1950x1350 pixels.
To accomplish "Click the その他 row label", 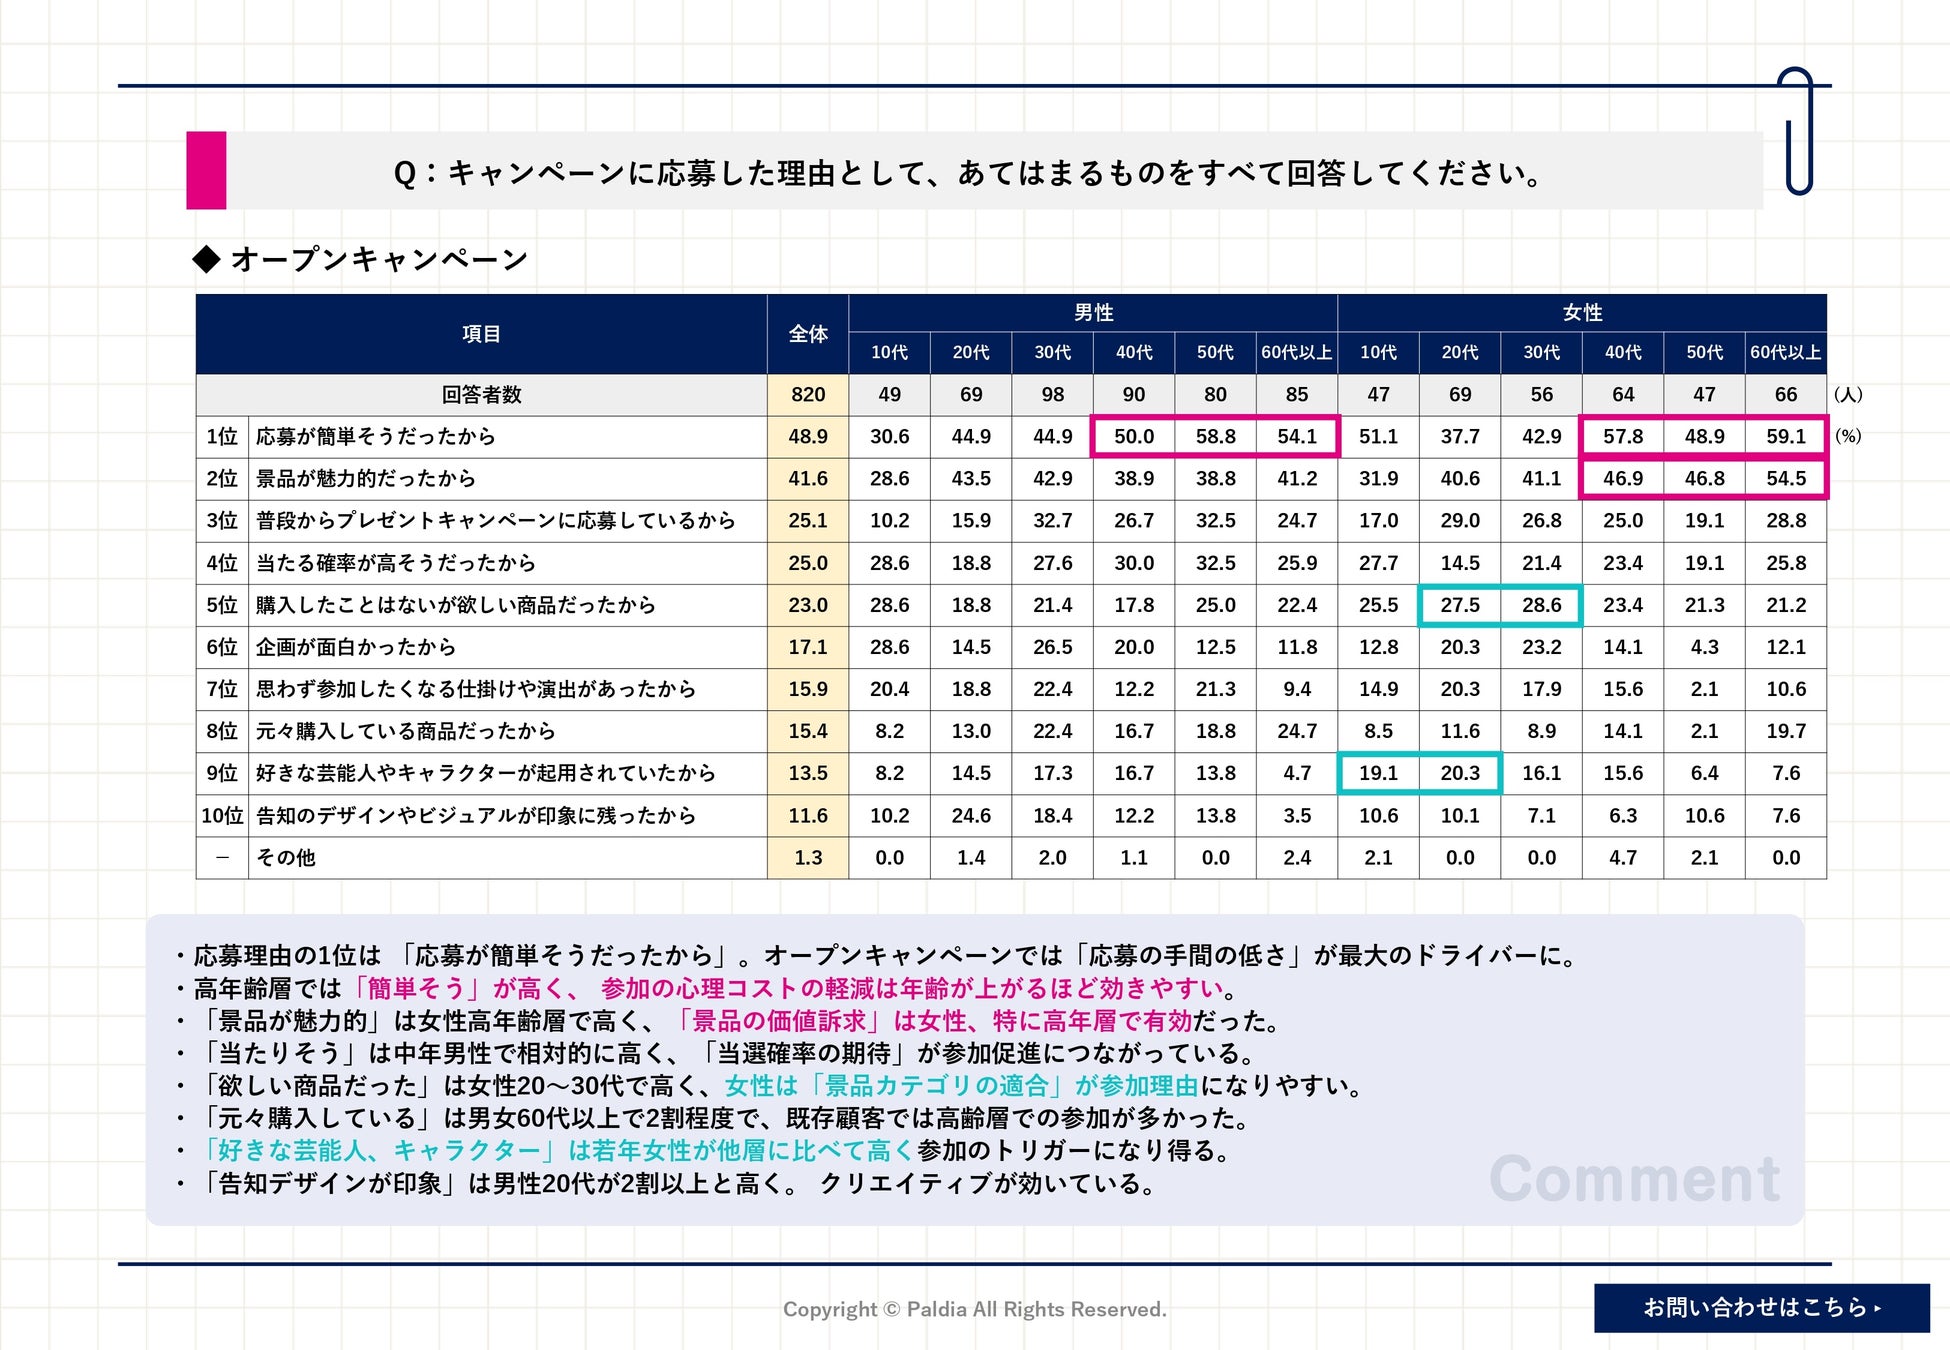I will point(286,858).
